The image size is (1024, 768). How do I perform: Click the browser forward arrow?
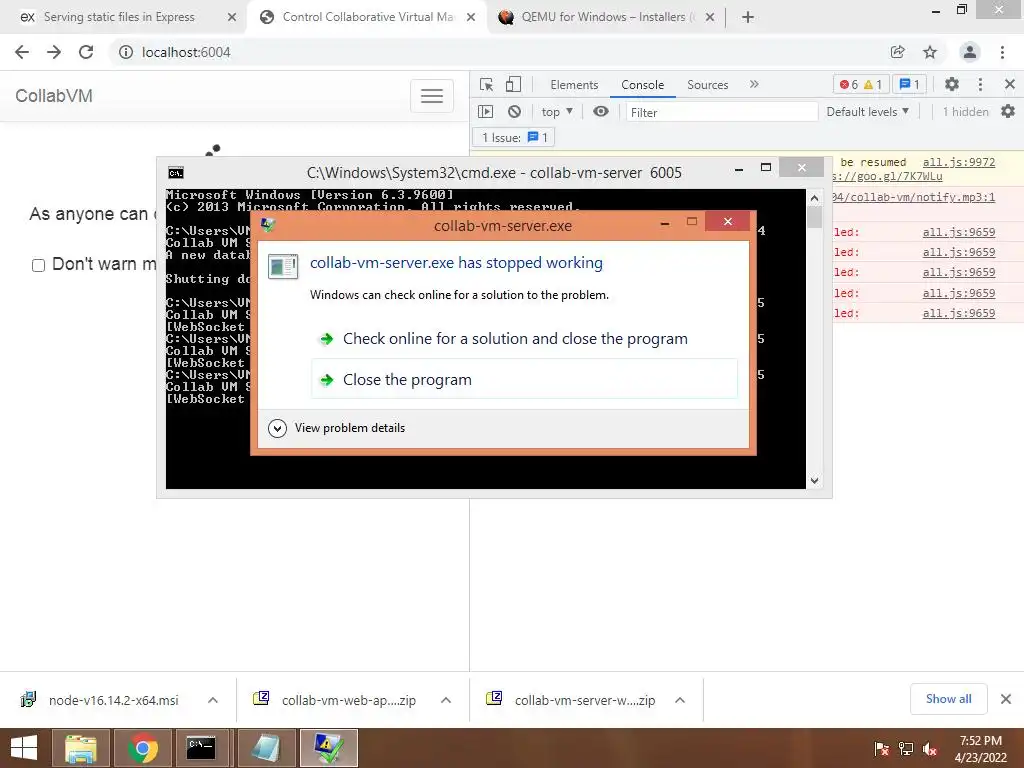(54, 52)
